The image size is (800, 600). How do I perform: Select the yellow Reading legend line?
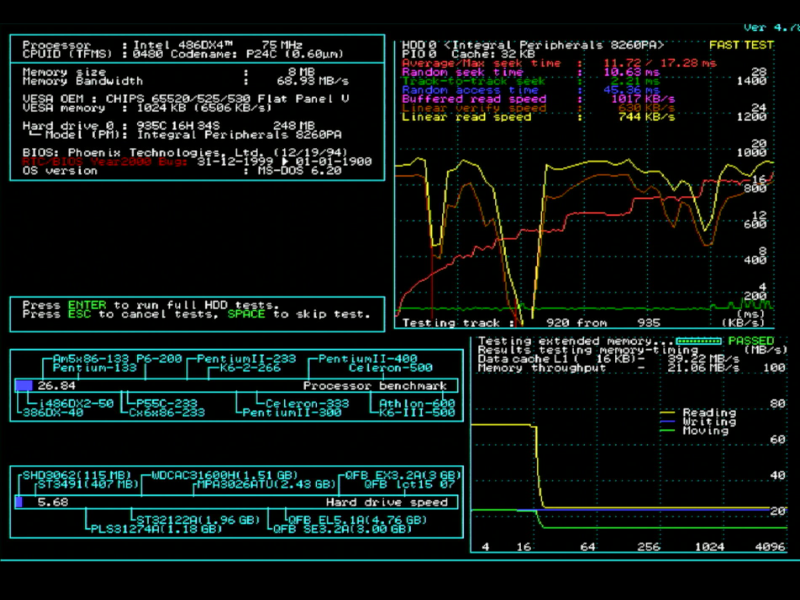[x=668, y=412]
